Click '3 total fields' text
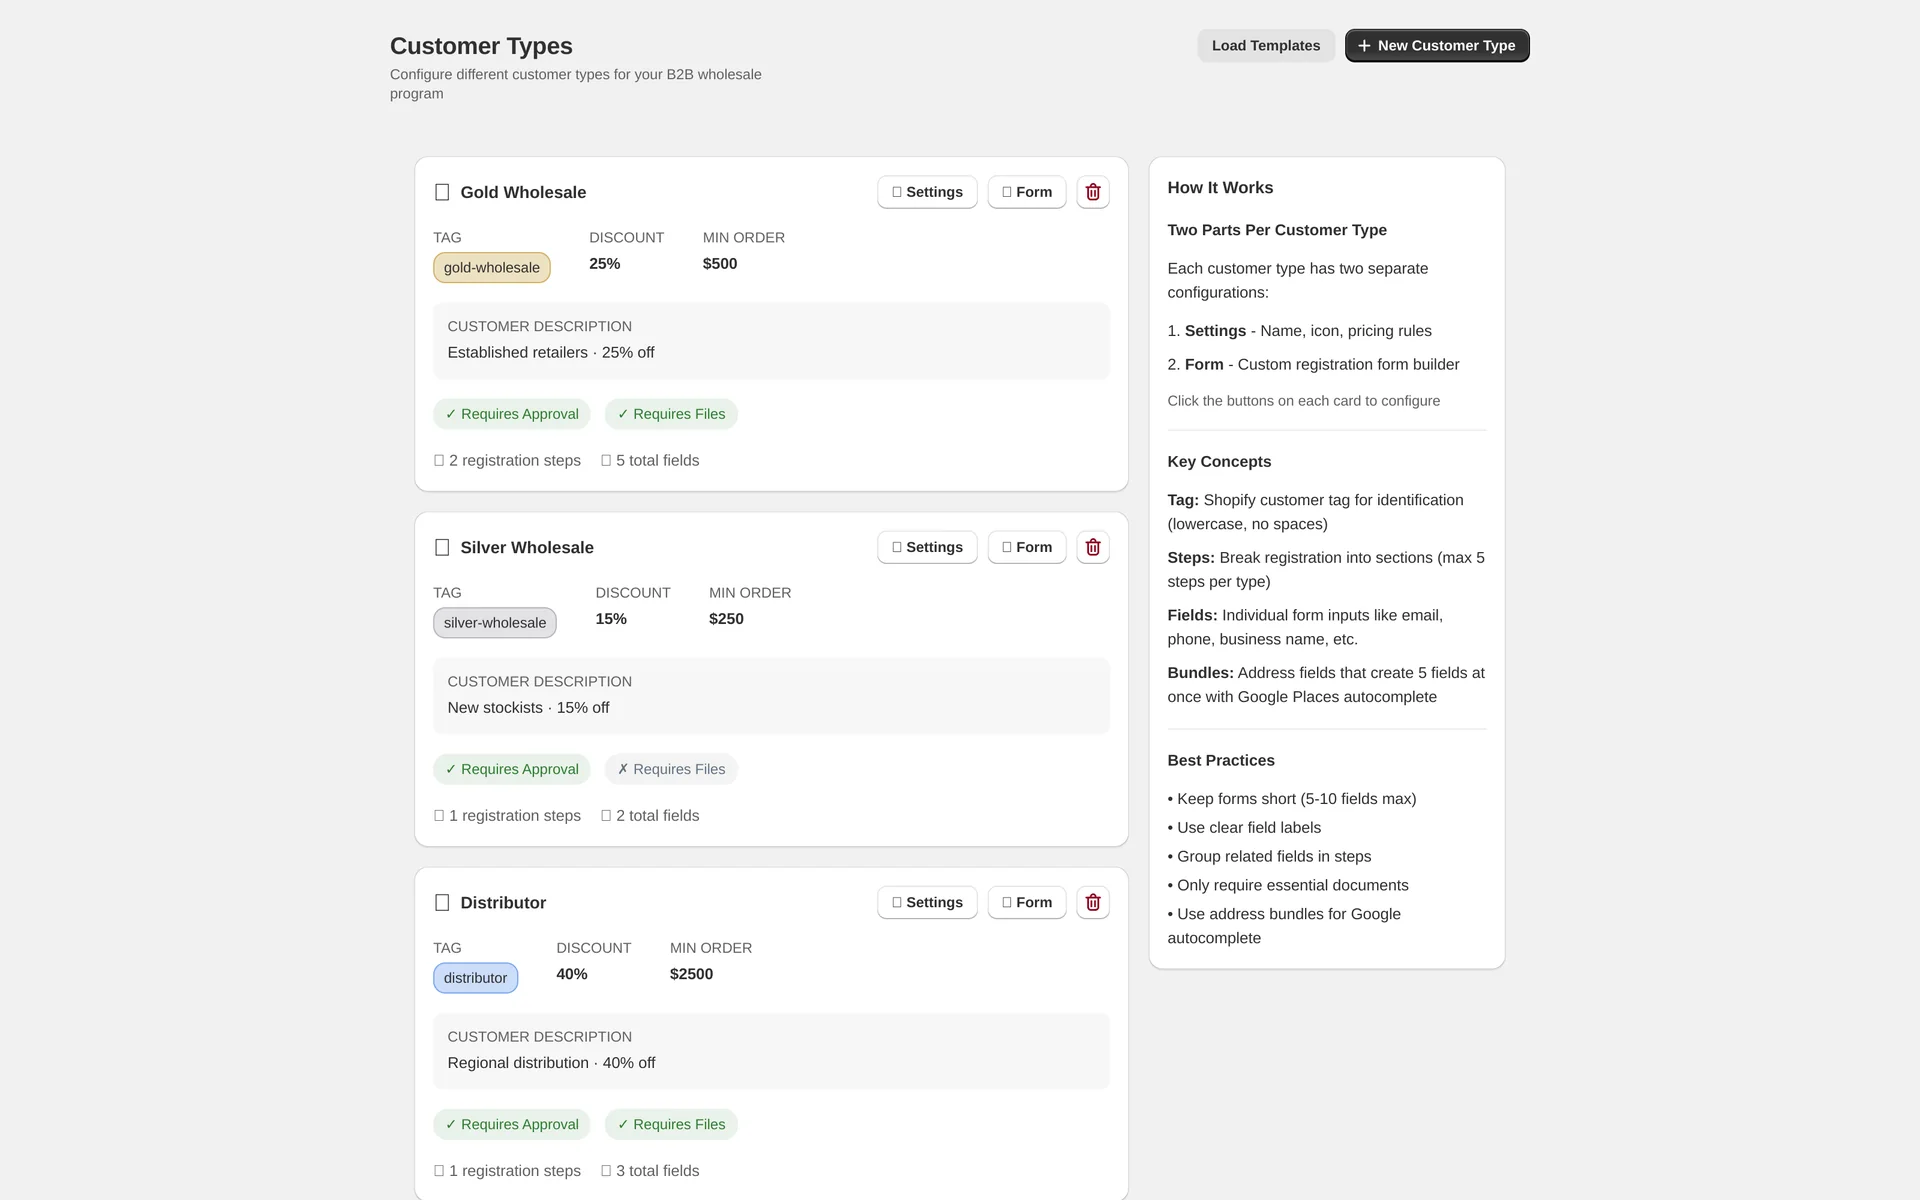1920x1200 pixels. (x=650, y=1170)
